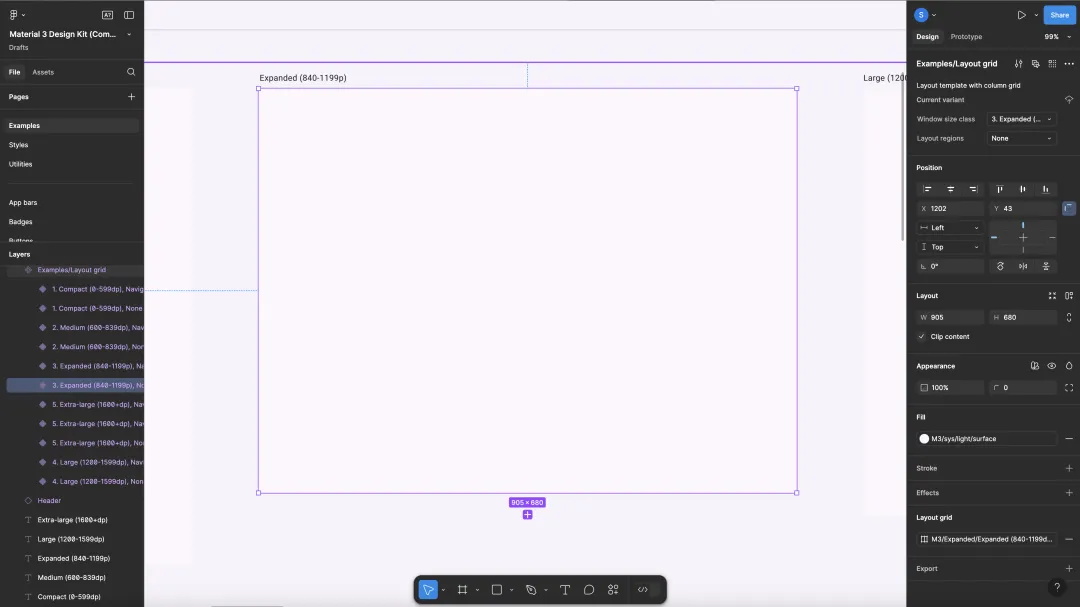Viewport: 1080px width, 607px height.
Task: Flip horizontal icon in Position section
Action: tap(1023, 266)
